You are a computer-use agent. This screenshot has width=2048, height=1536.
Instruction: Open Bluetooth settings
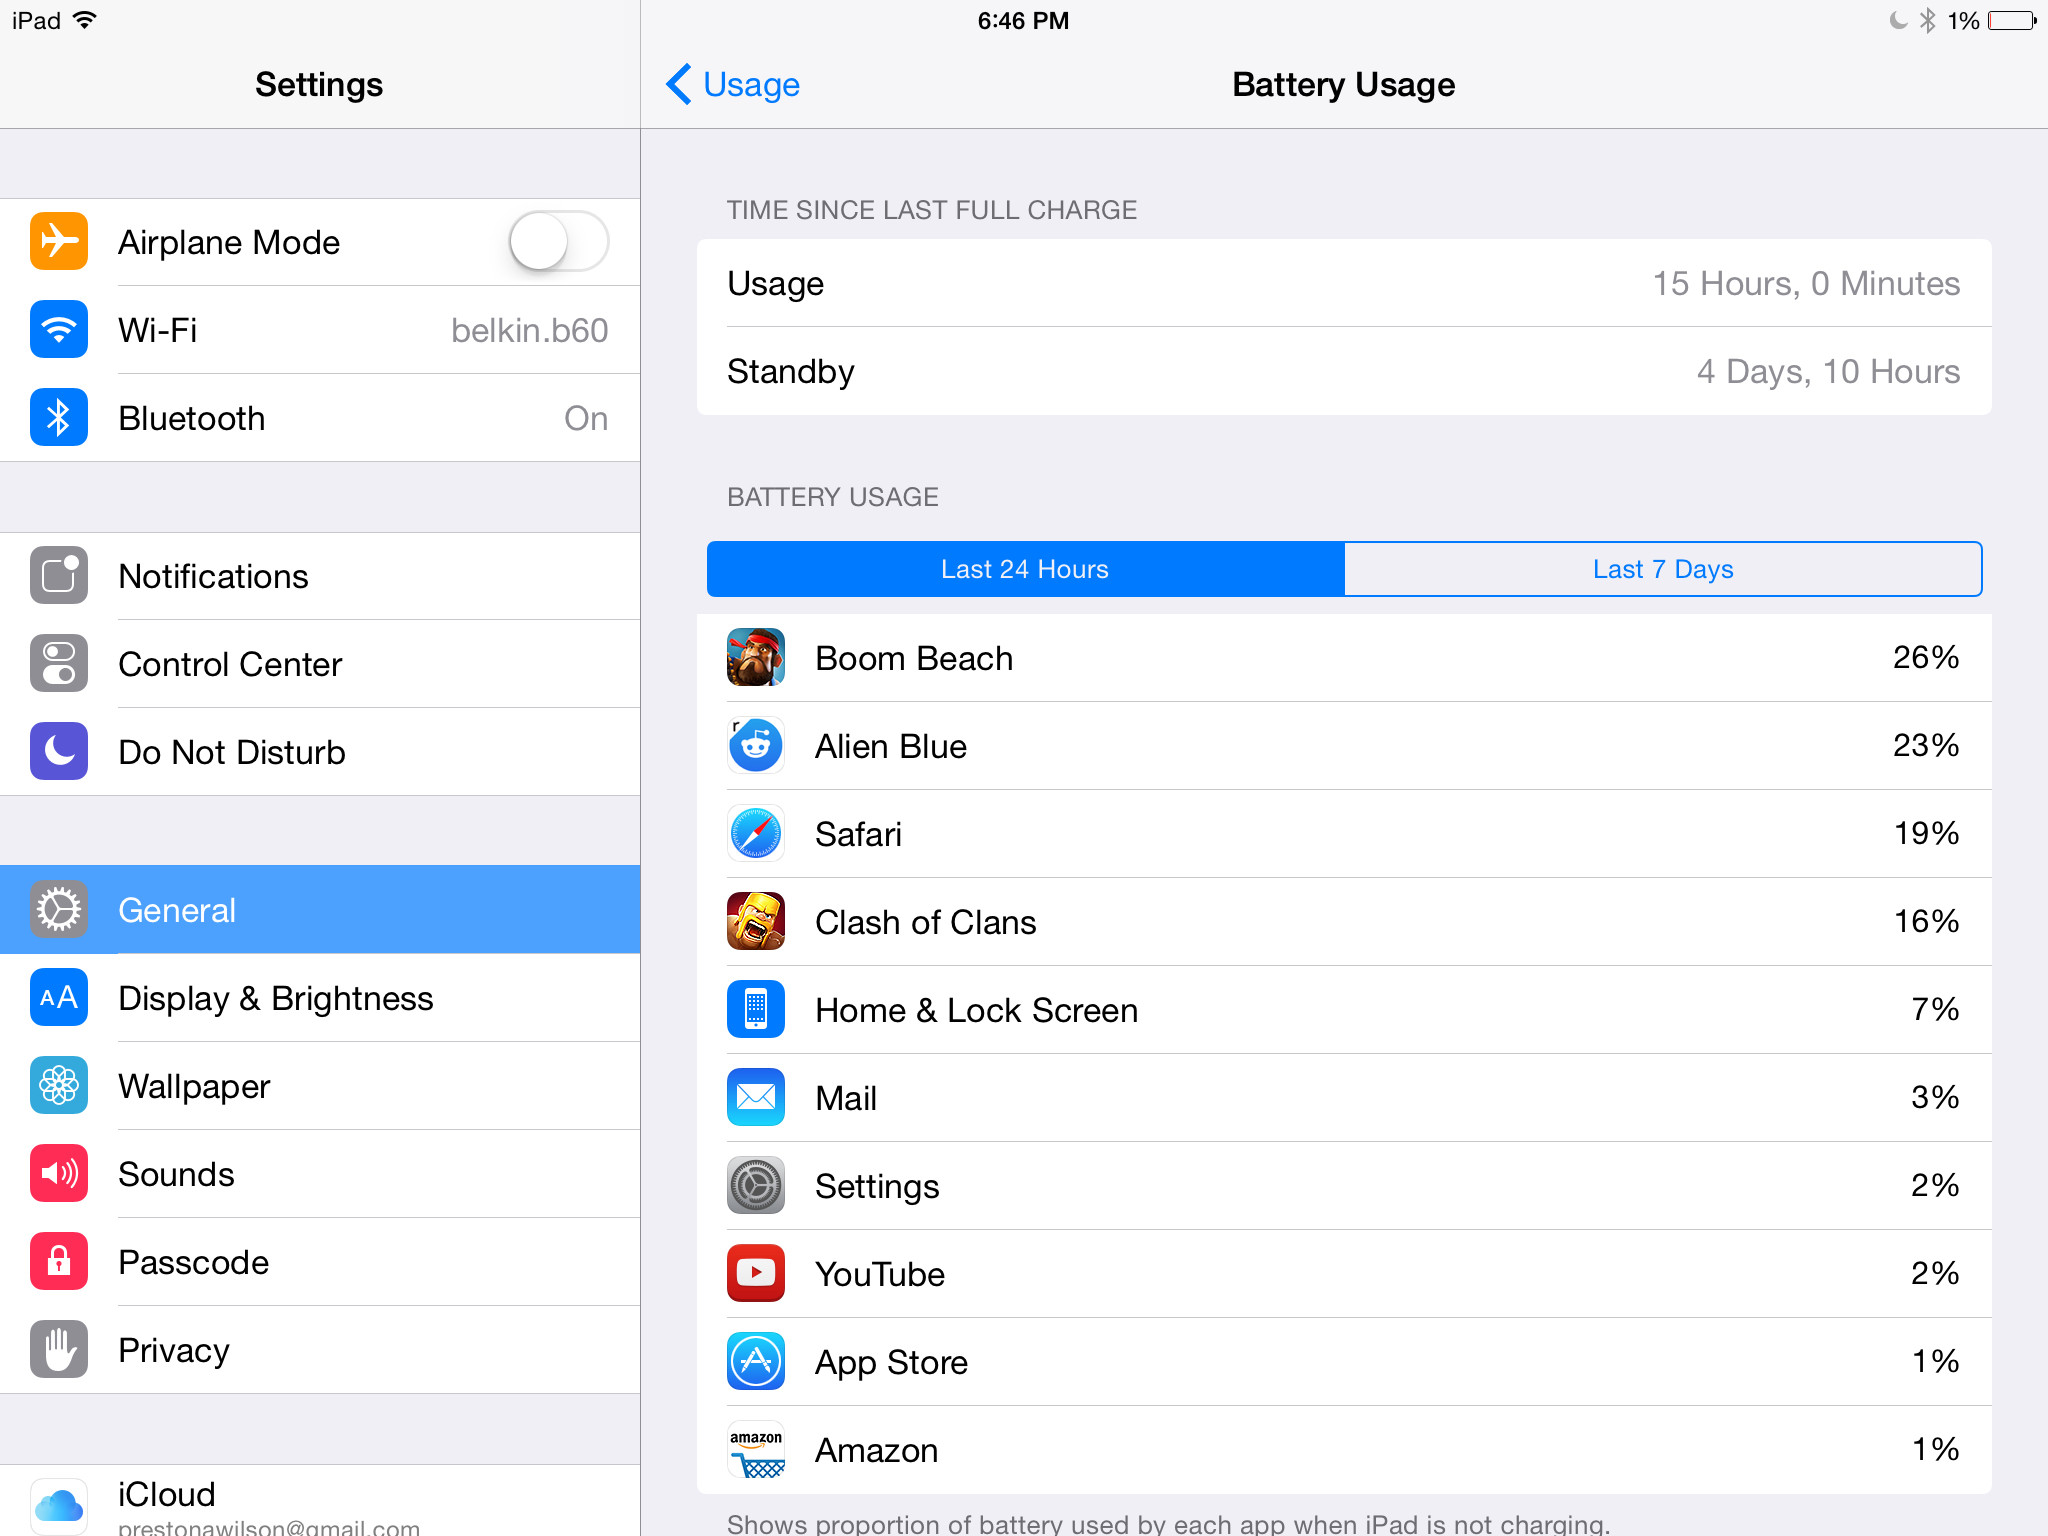(x=320, y=418)
